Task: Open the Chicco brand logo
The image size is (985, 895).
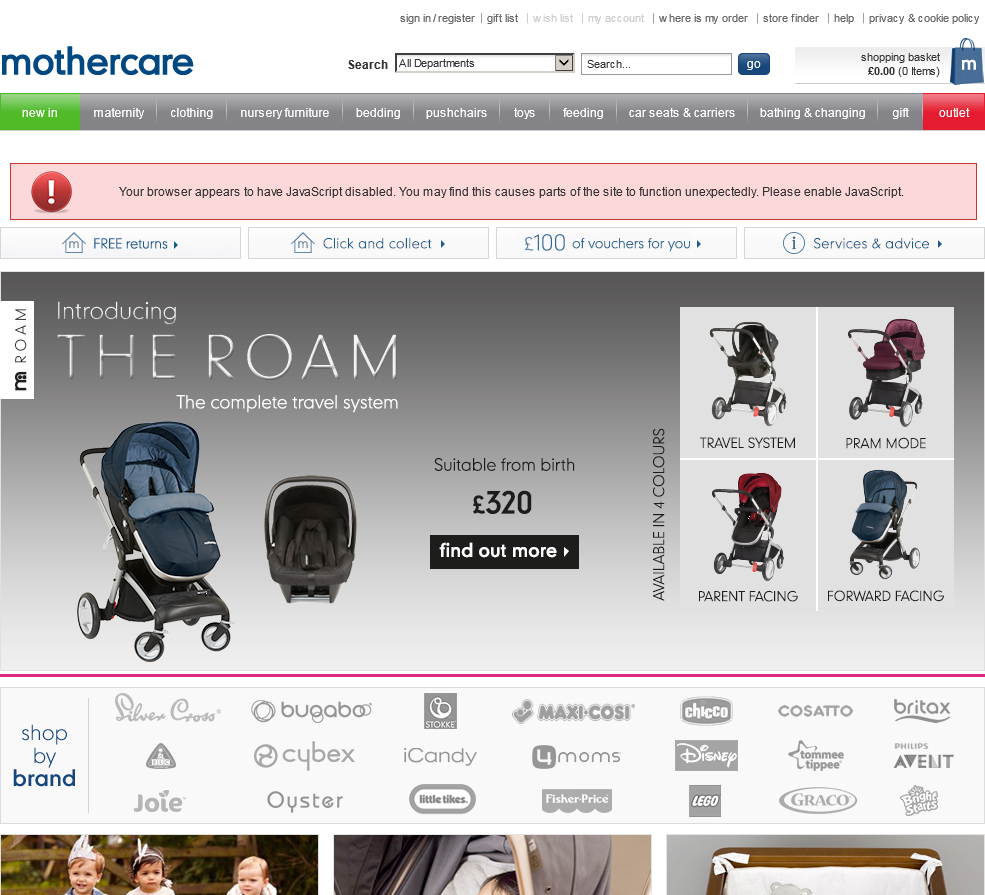Action: pyautogui.click(x=706, y=711)
